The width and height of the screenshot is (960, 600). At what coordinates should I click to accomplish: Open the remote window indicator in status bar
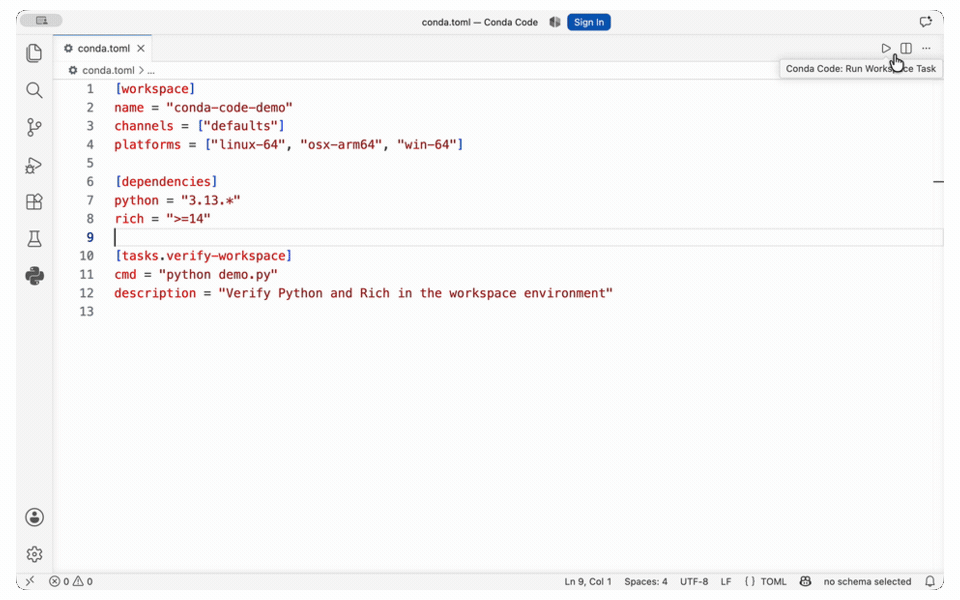[30, 581]
